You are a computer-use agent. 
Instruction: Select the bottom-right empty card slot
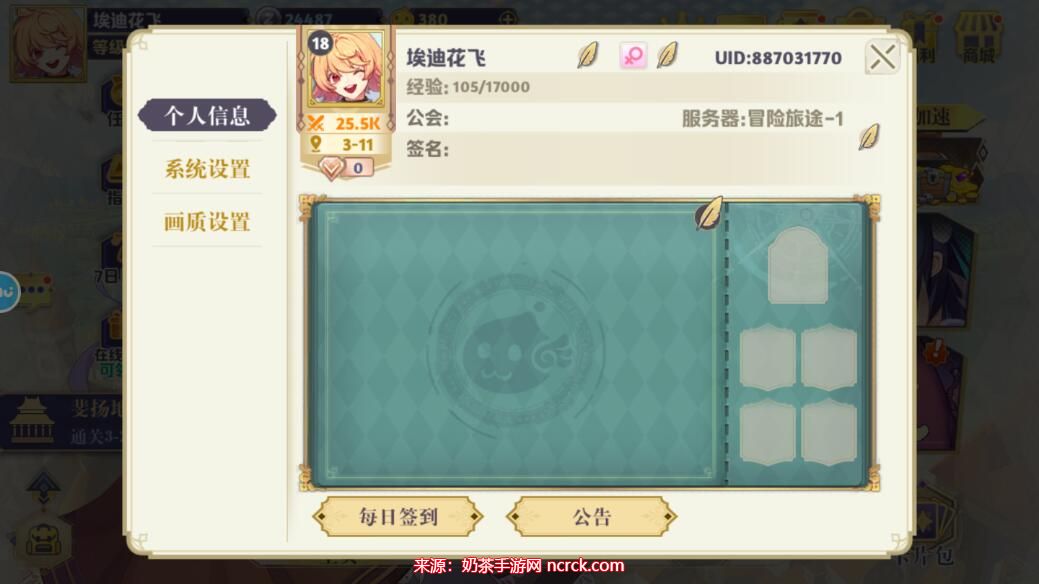829,432
